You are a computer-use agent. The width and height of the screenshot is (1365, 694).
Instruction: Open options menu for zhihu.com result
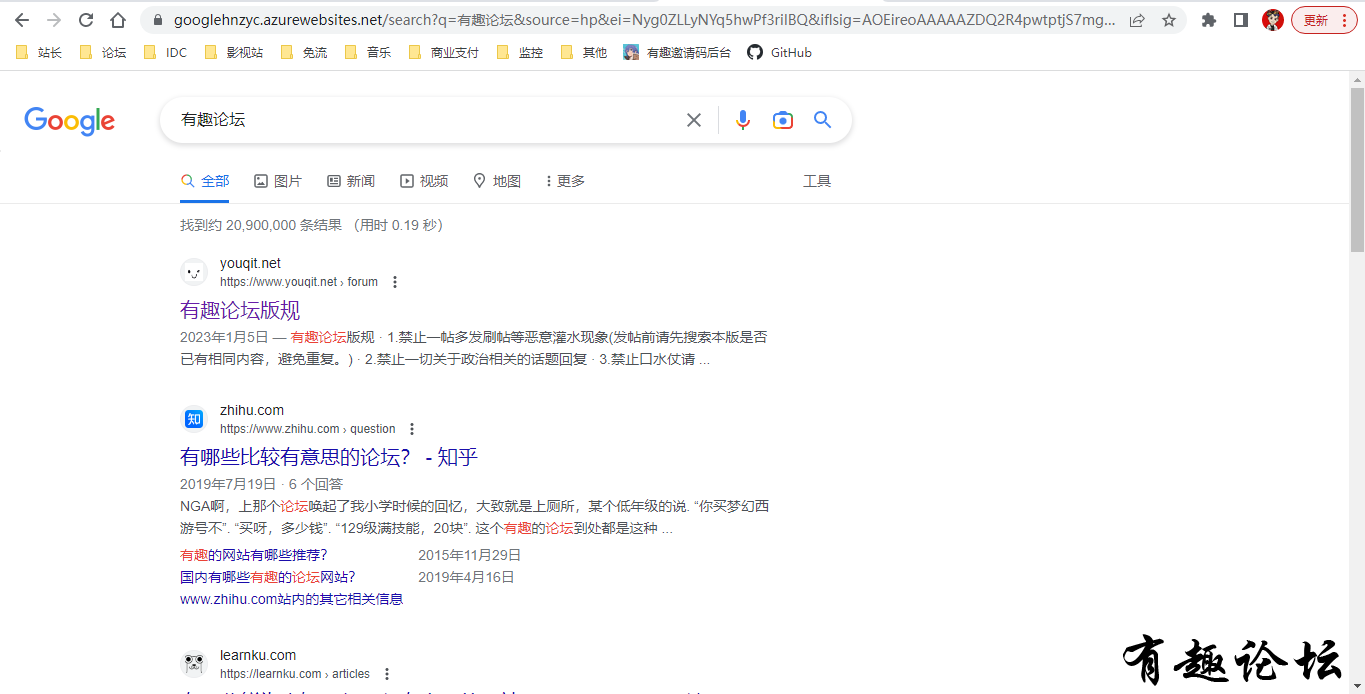[412, 429]
